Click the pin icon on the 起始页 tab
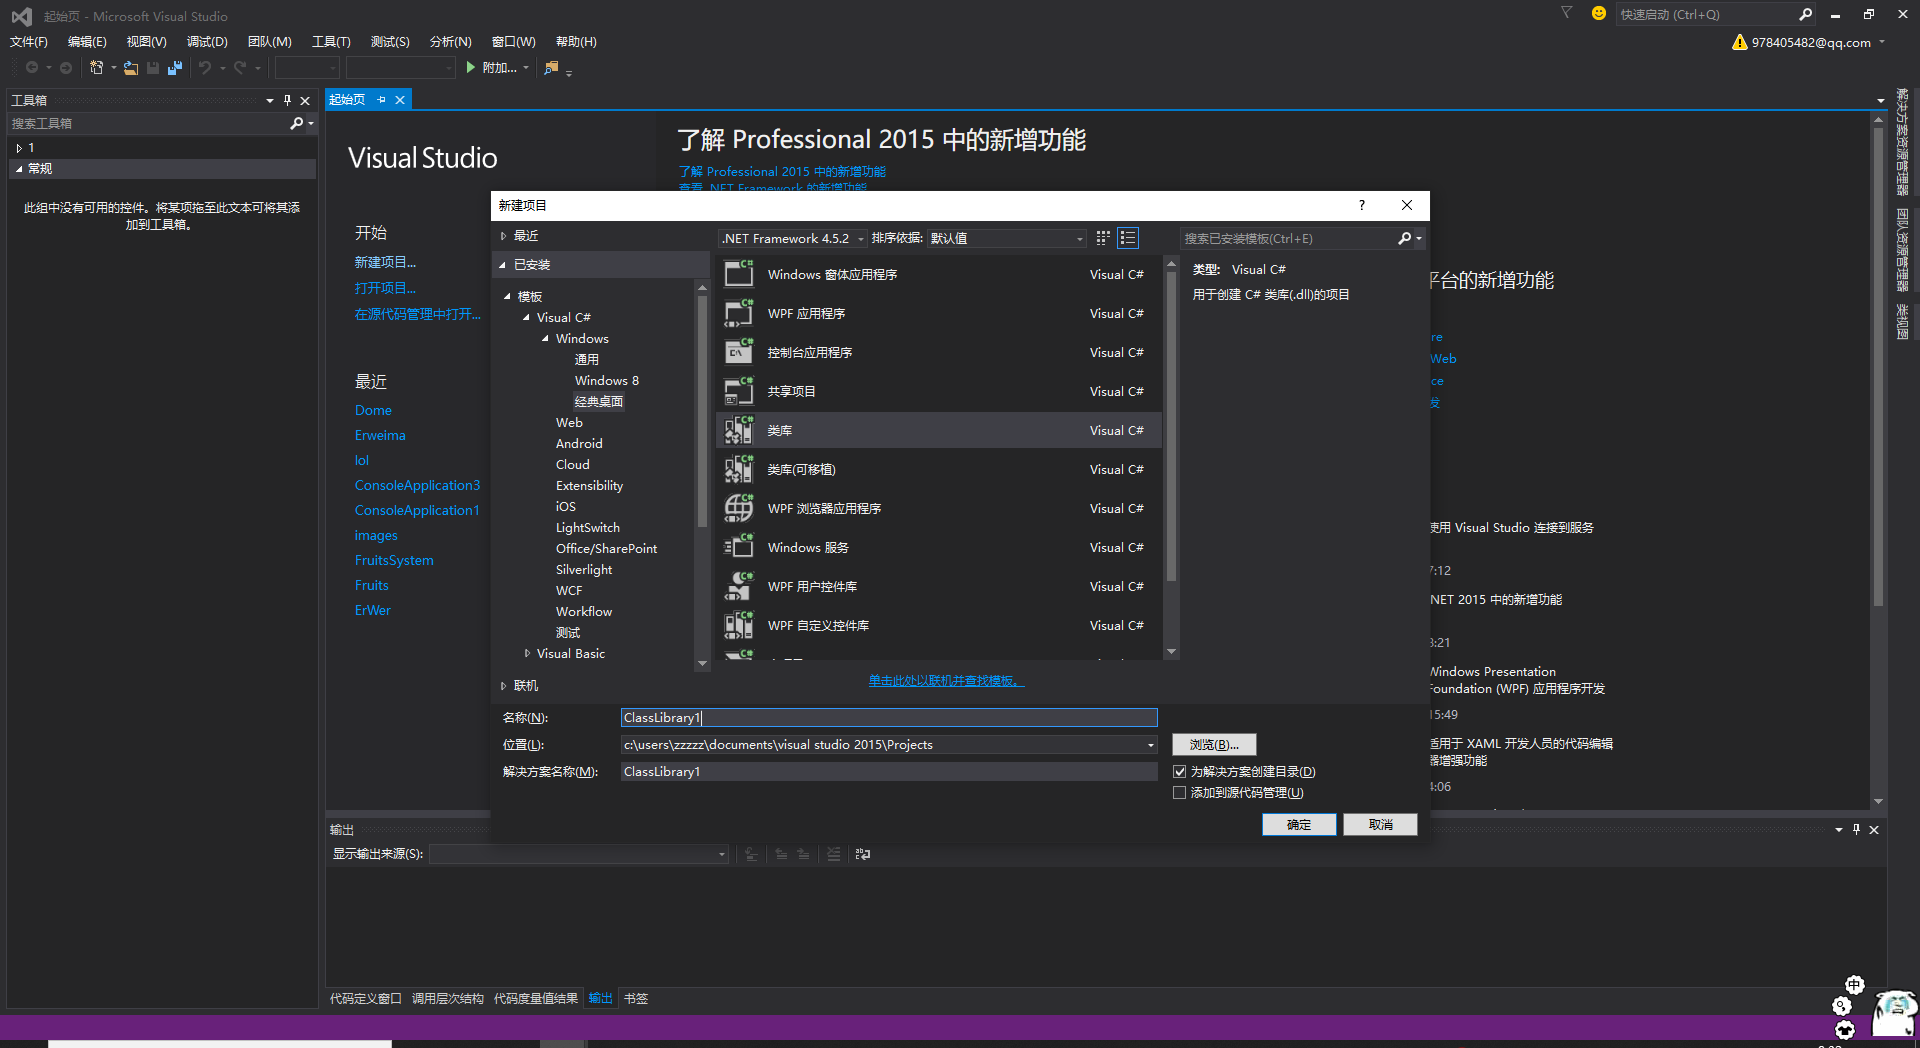1920x1048 pixels. 381,100
